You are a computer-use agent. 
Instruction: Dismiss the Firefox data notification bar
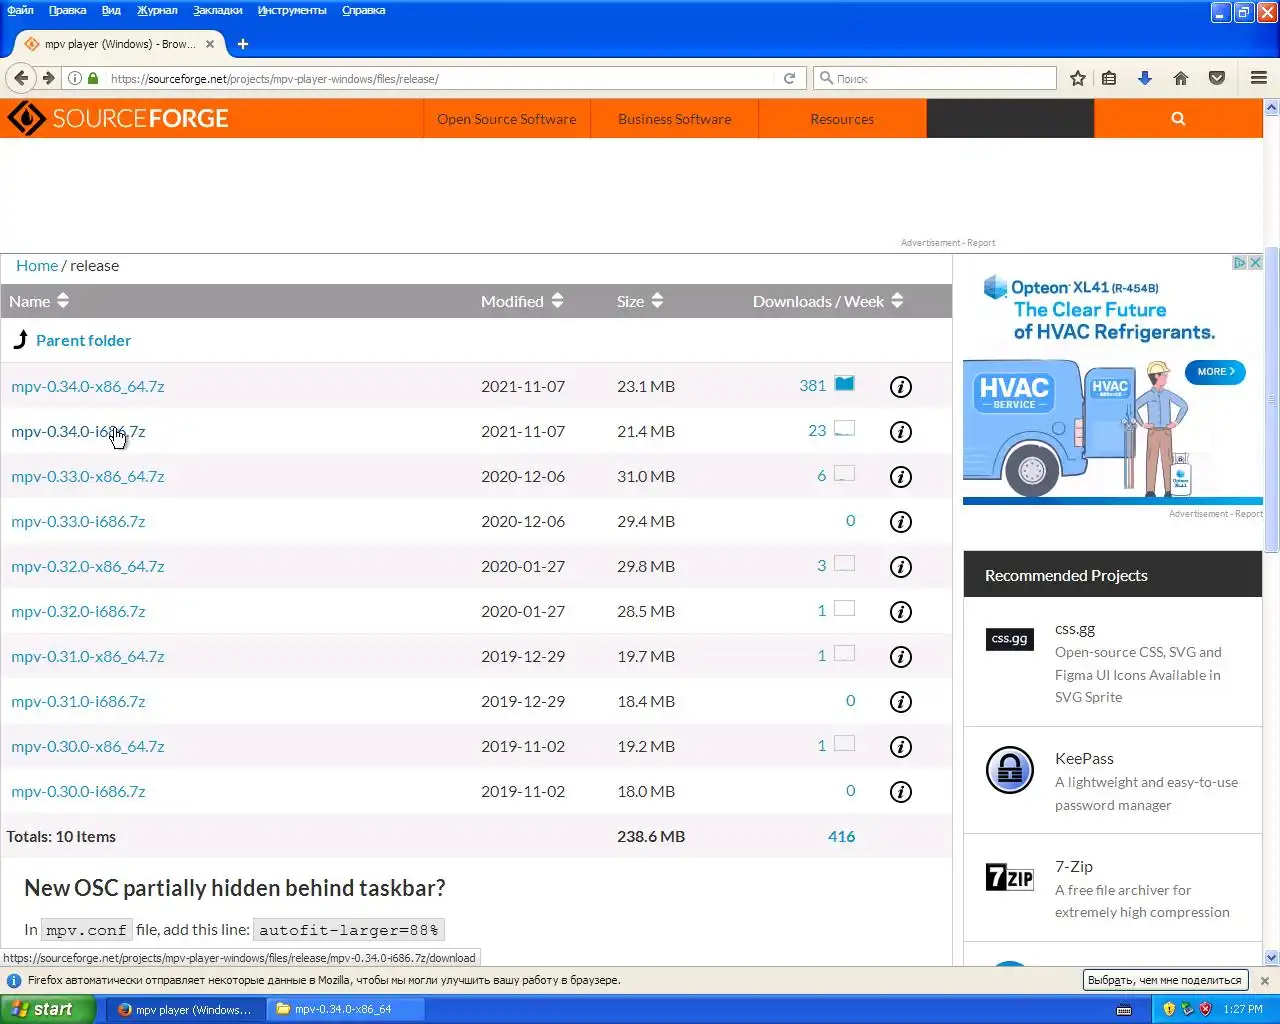[1265, 981]
